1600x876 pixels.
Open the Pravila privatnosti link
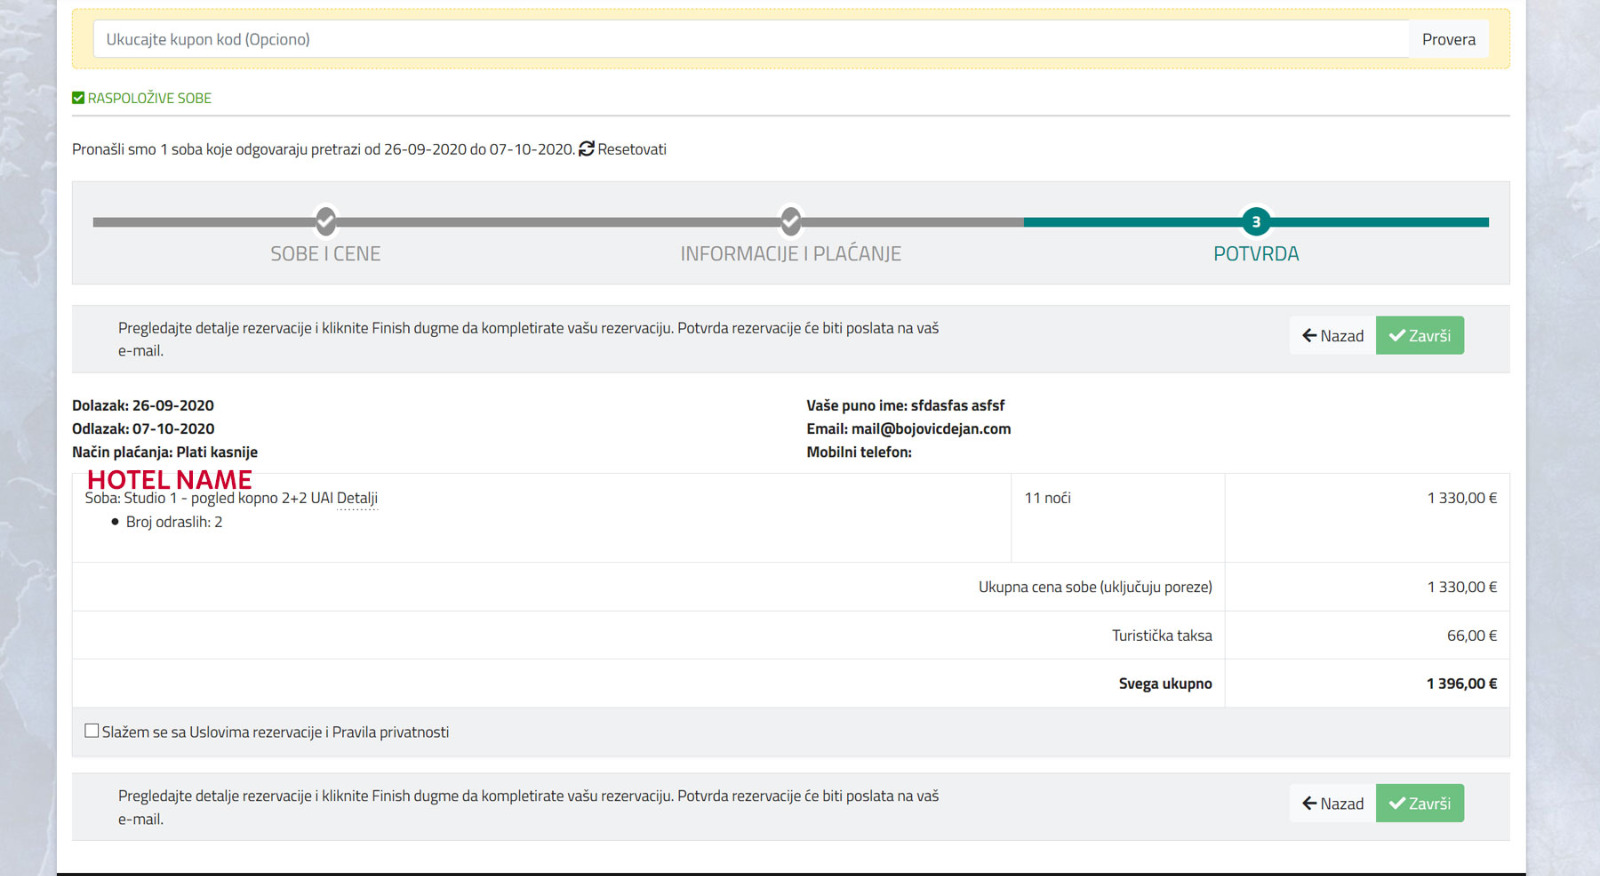[390, 732]
